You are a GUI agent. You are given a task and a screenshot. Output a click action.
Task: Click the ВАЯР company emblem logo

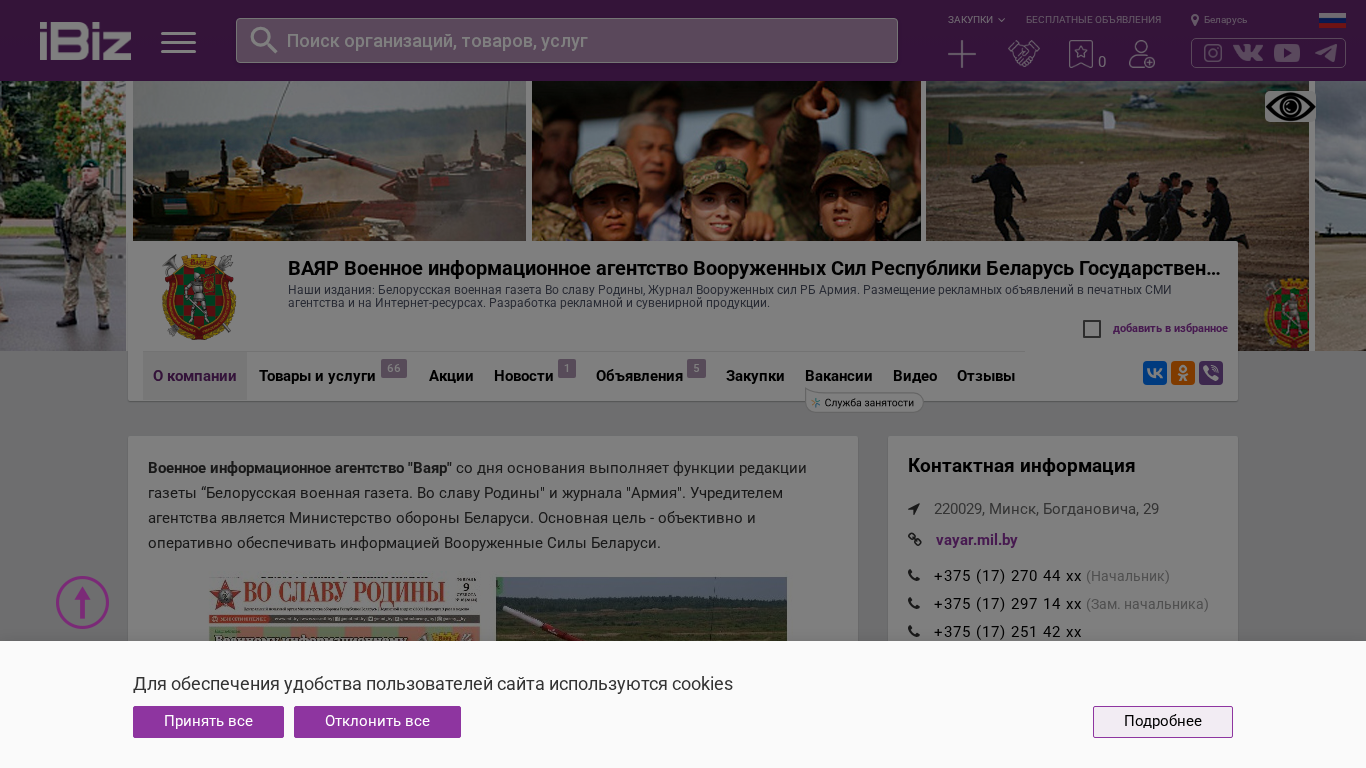[x=199, y=296]
